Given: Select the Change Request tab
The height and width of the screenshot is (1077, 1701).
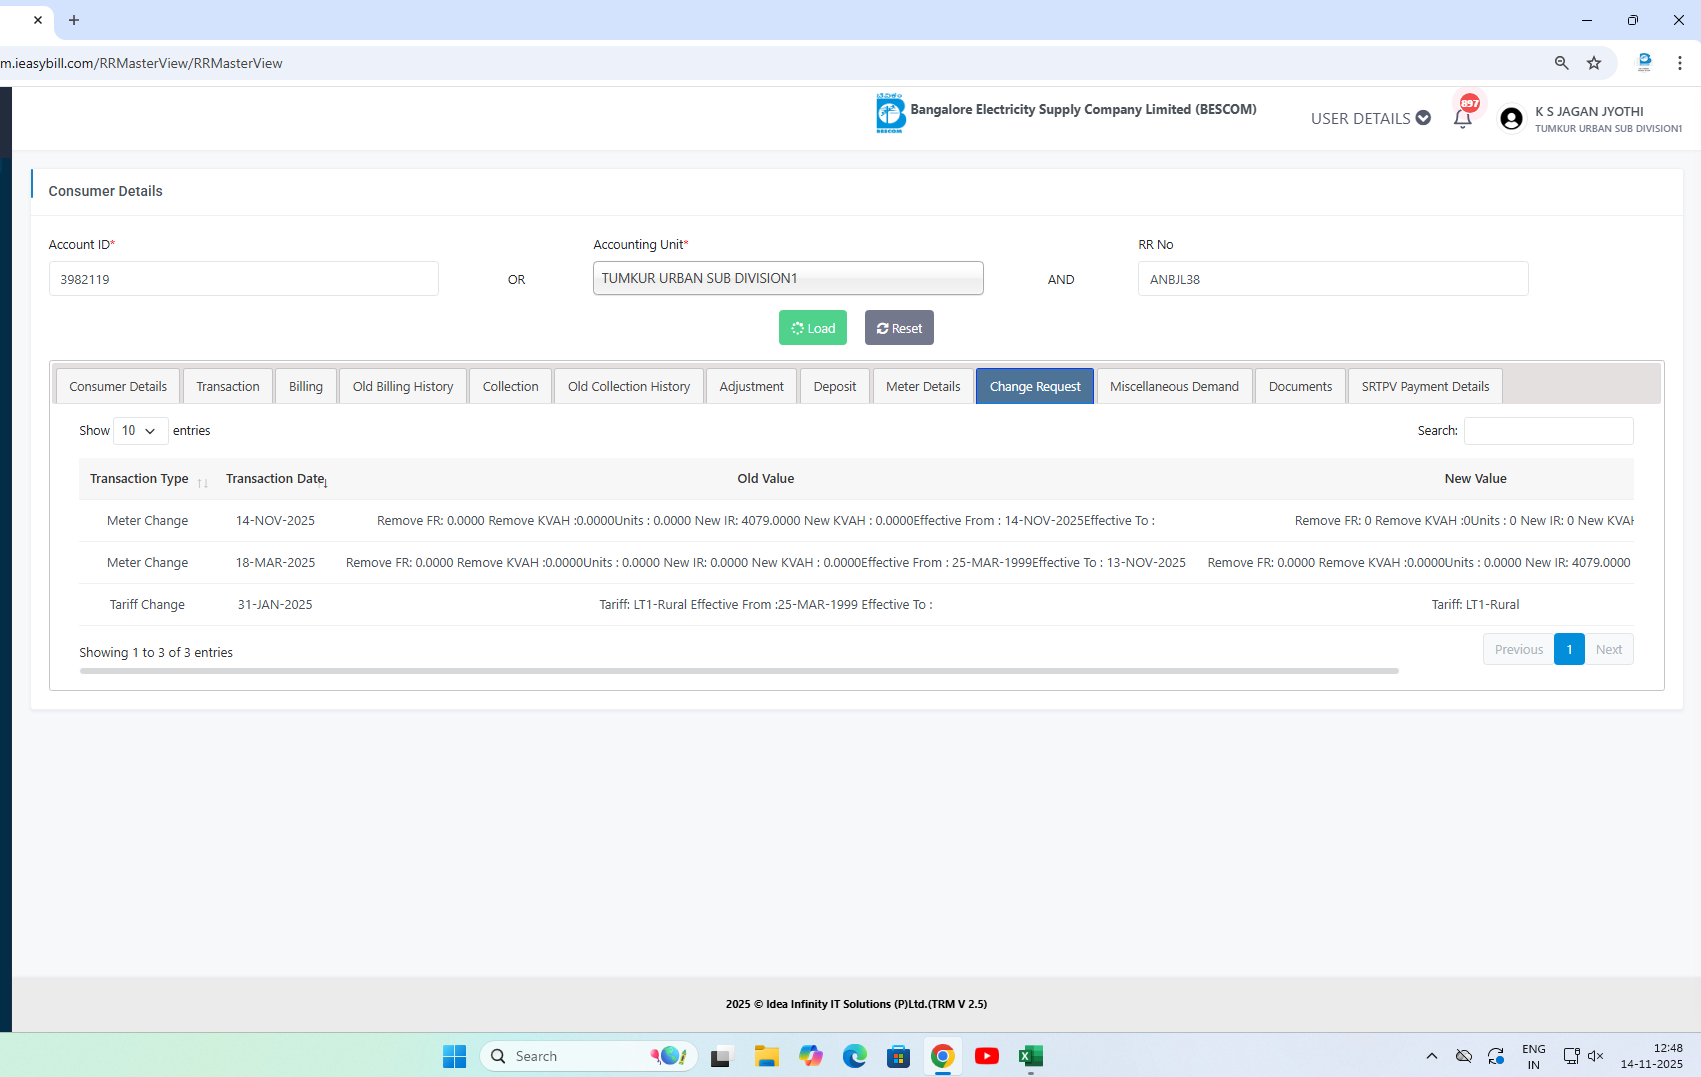Looking at the screenshot, I should (1035, 387).
